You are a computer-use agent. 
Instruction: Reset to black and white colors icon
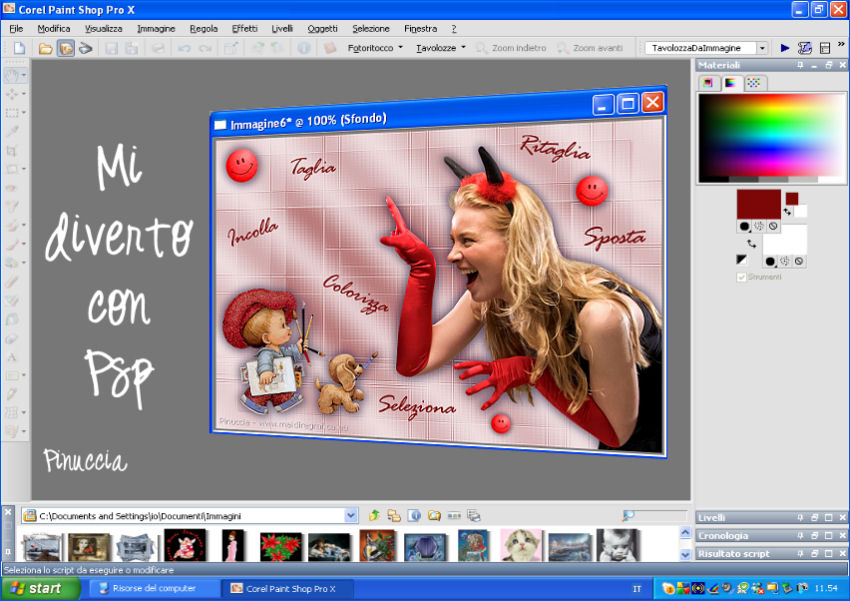(741, 260)
